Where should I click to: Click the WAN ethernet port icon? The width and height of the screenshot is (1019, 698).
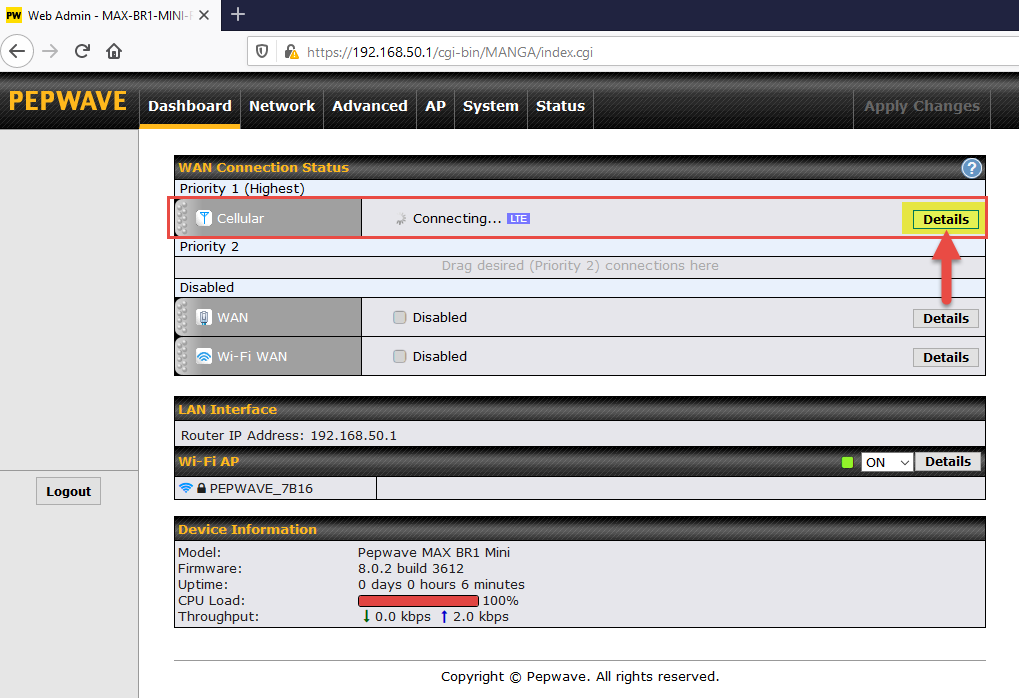[204, 317]
